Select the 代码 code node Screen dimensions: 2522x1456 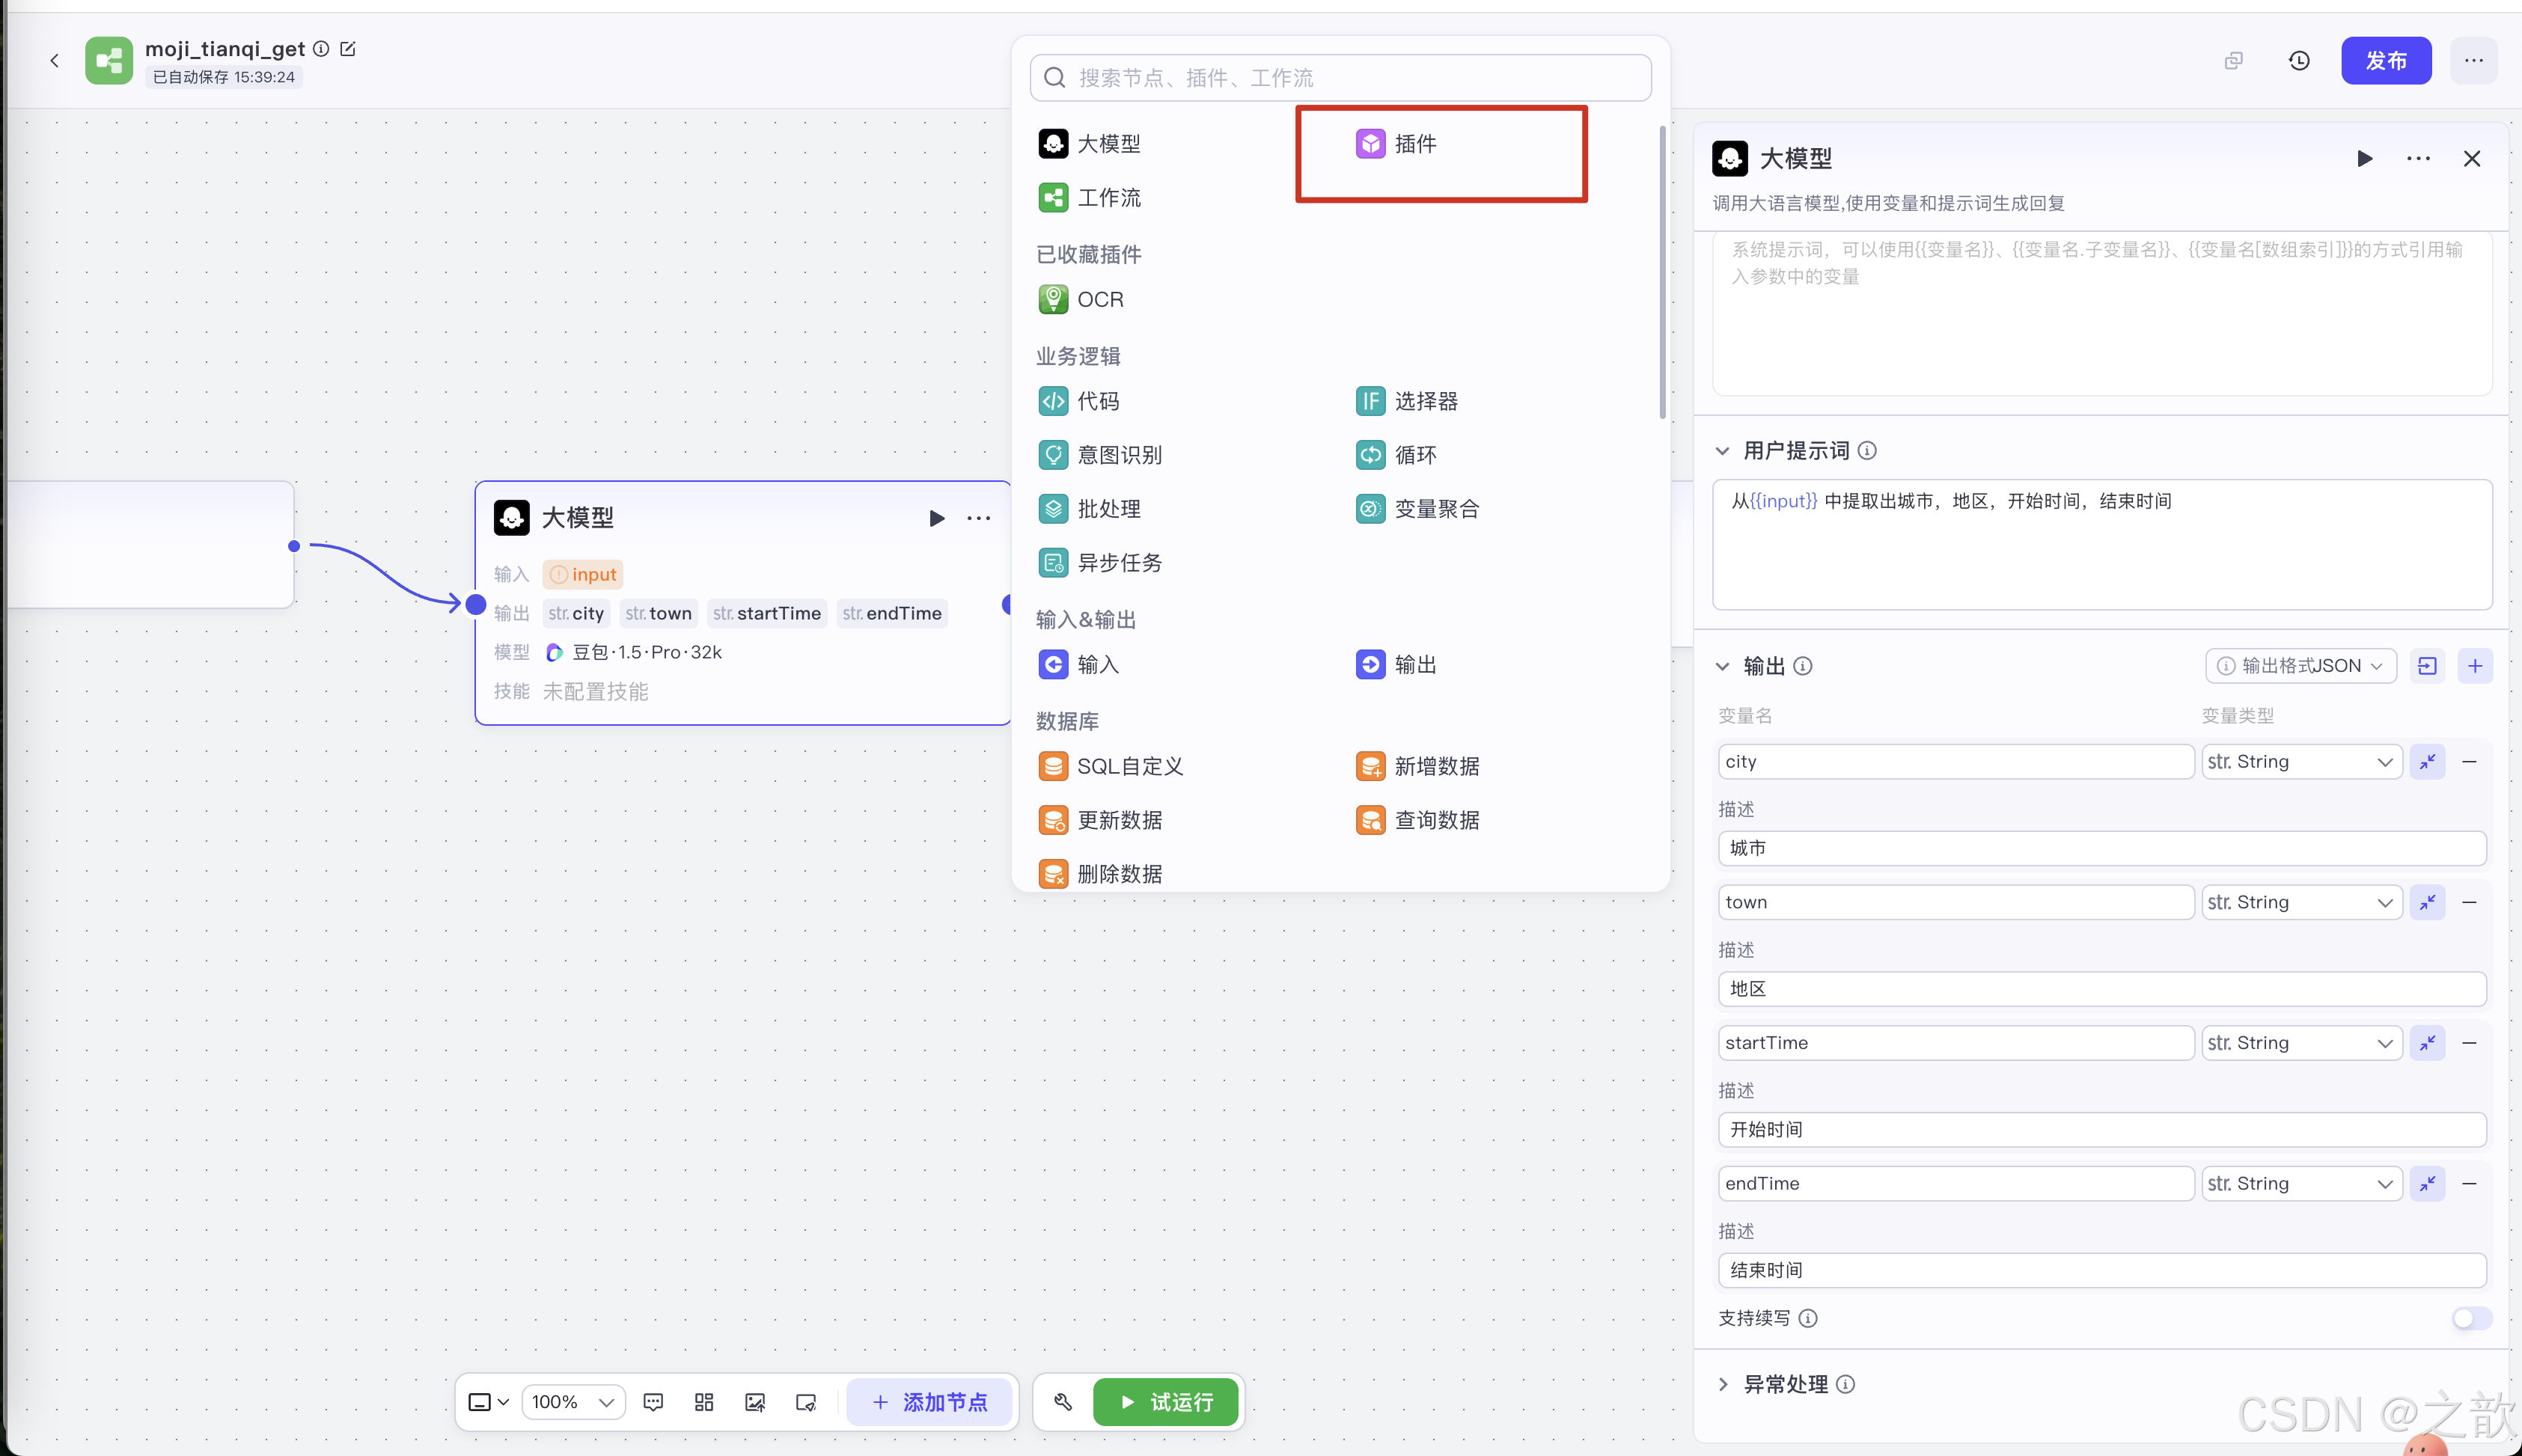(1097, 401)
